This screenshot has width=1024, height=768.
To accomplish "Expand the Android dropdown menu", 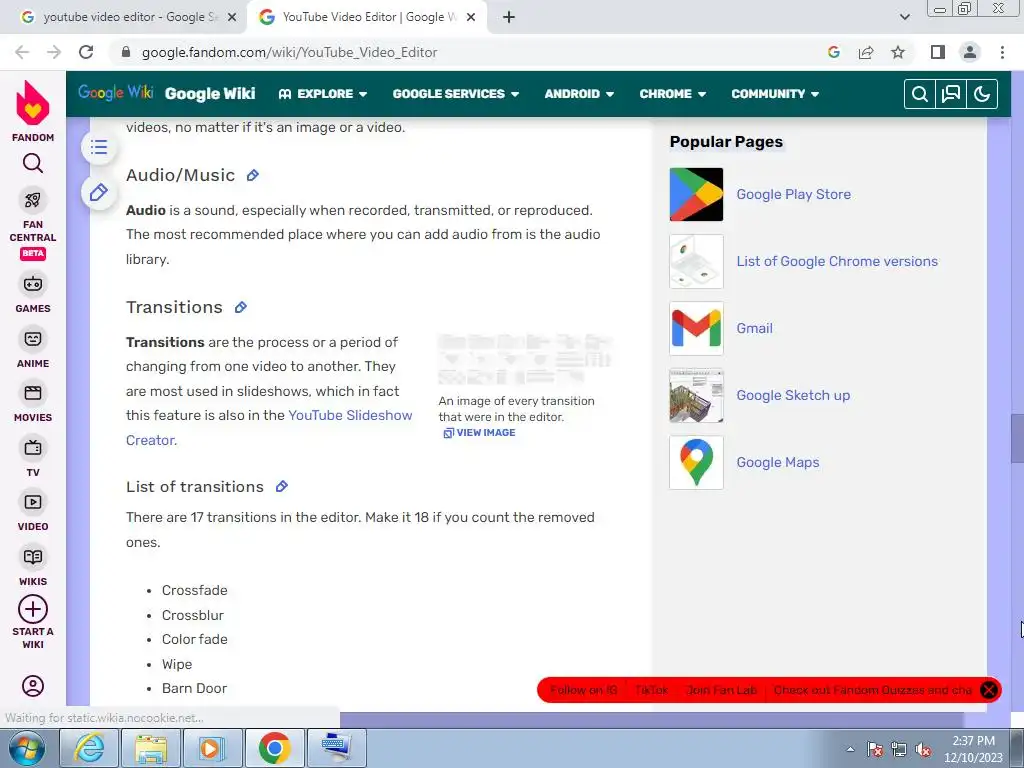I will coord(579,94).
